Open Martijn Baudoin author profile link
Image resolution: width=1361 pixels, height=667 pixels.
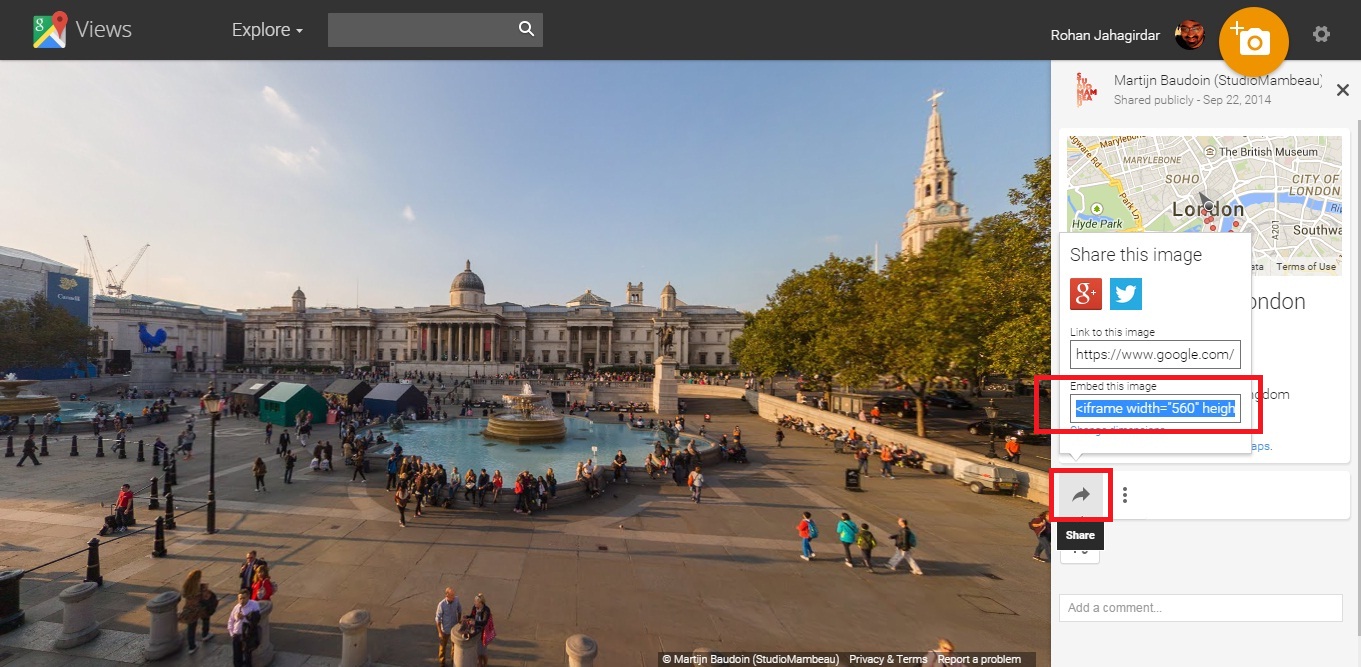click(1218, 80)
